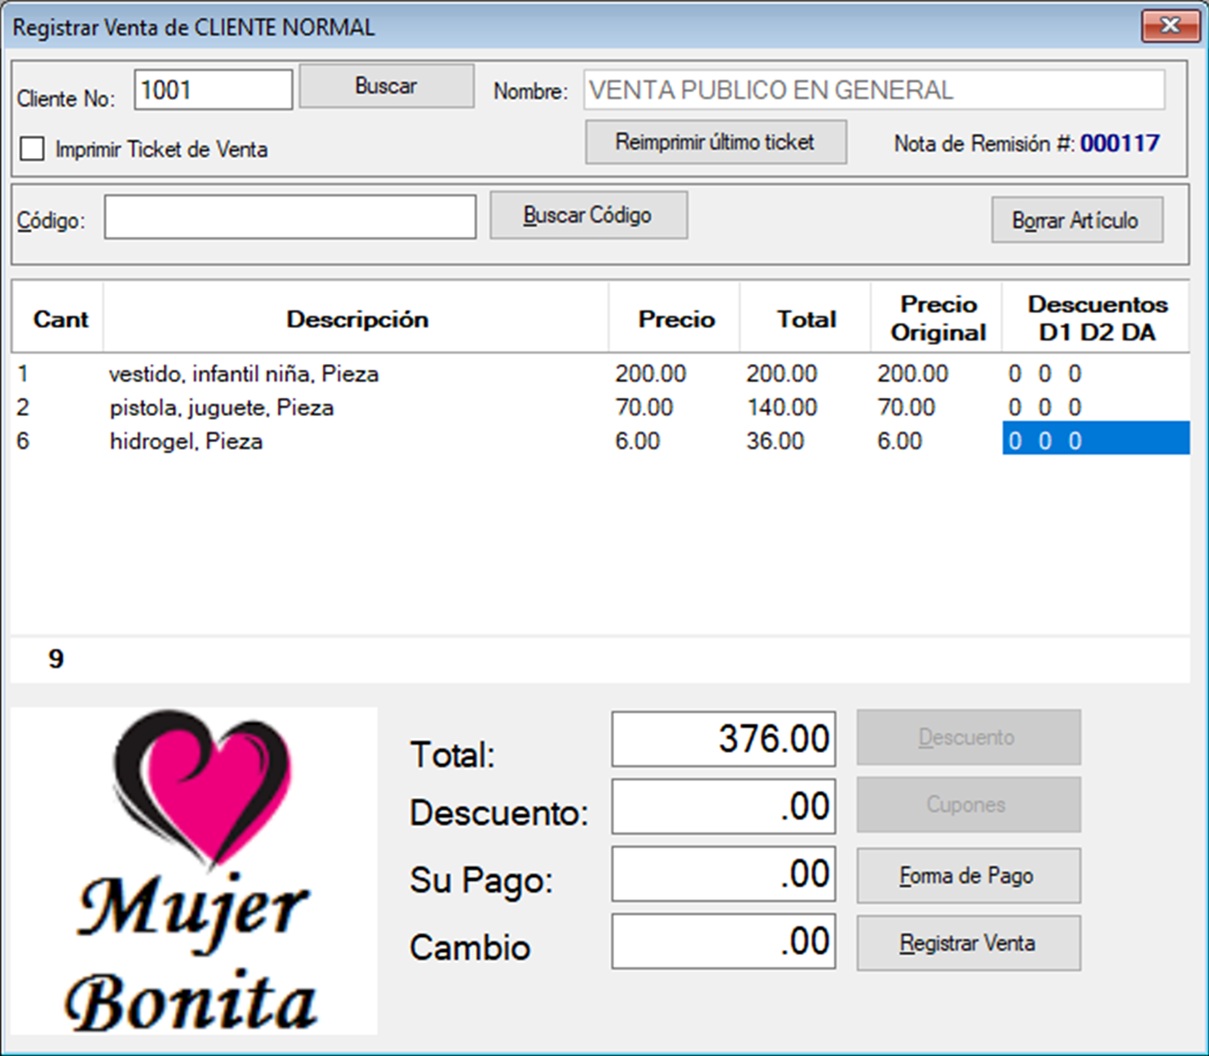Focus the Código input field
This screenshot has width=1209, height=1056.
point(290,217)
